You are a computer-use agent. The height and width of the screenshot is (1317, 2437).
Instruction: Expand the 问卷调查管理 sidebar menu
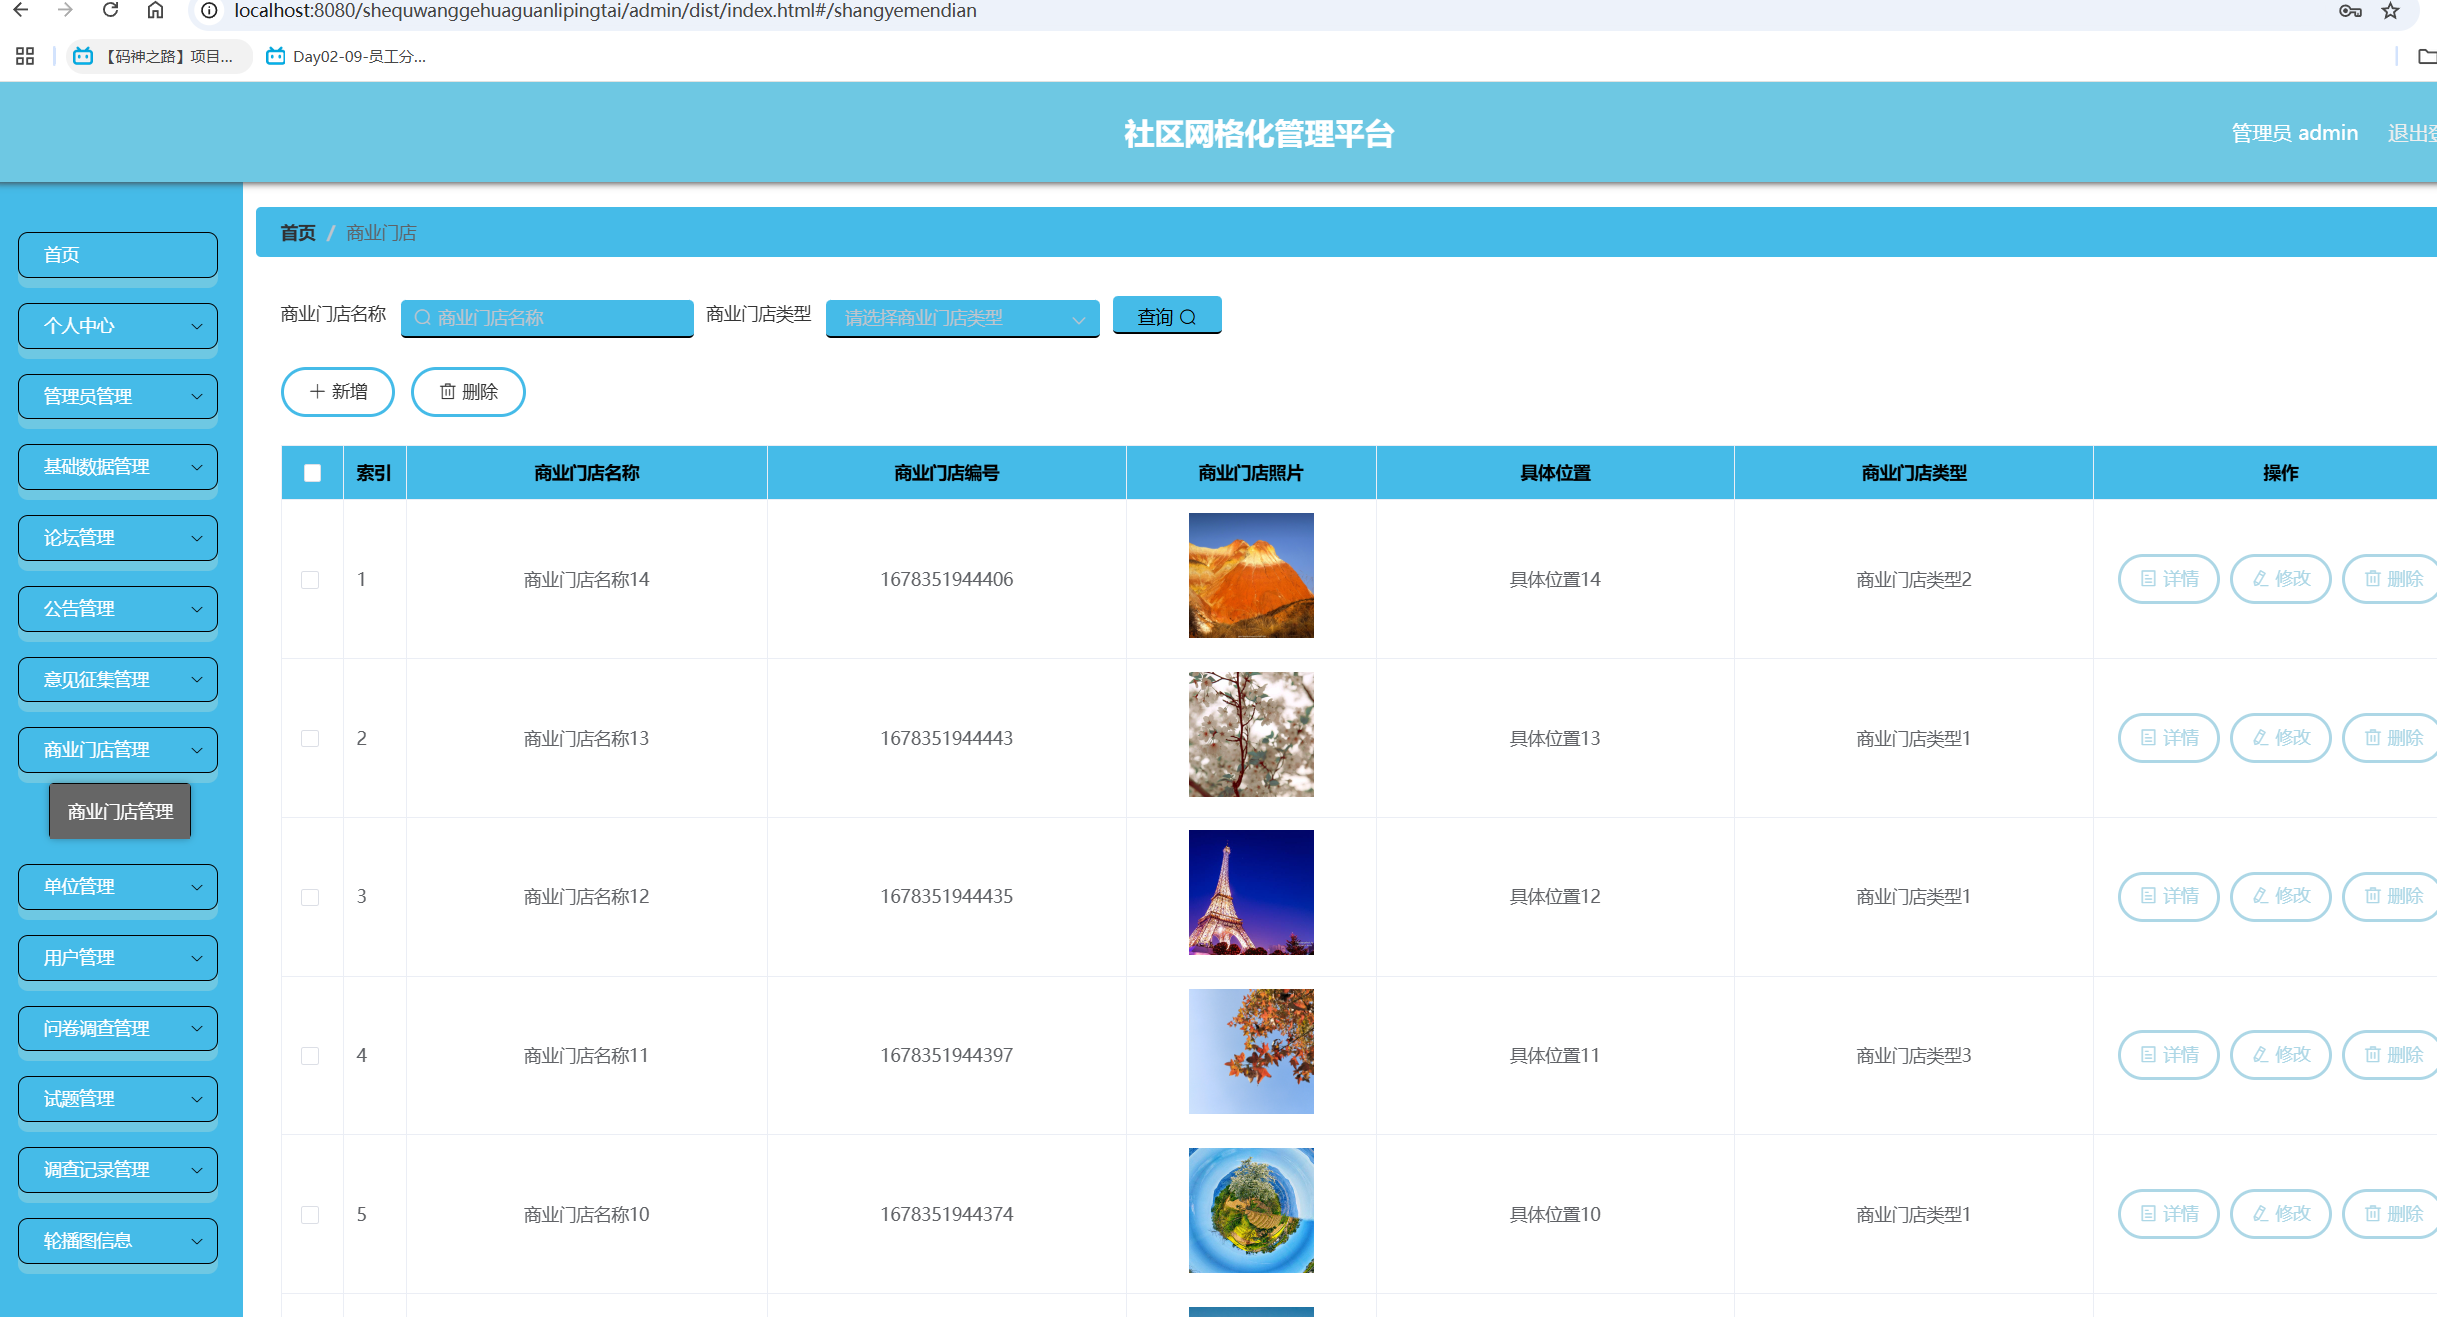(118, 1028)
